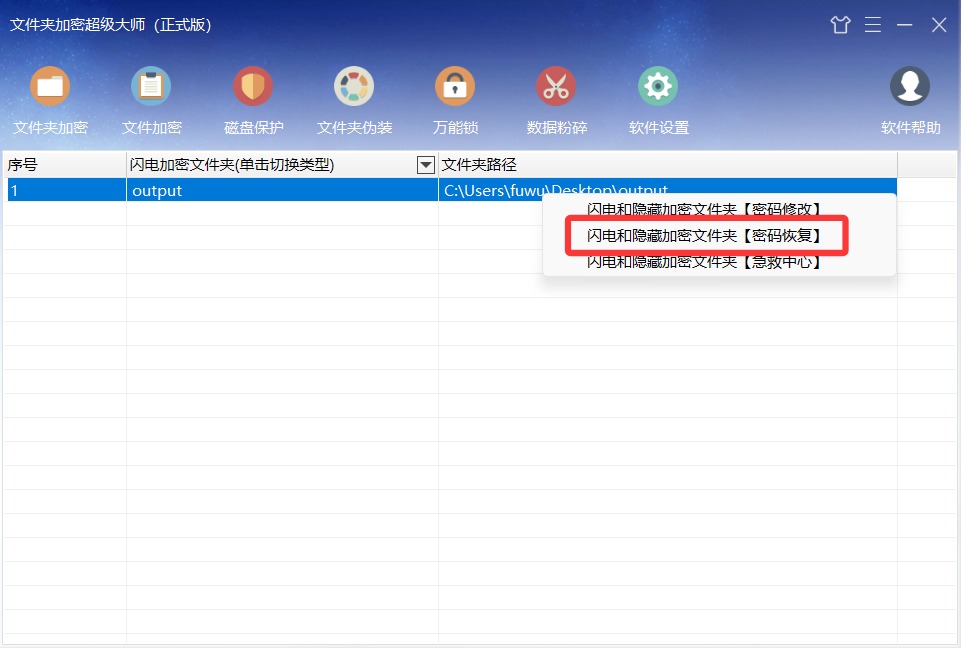Open the three-line main menu icon
The height and width of the screenshot is (648, 961).
(x=873, y=25)
